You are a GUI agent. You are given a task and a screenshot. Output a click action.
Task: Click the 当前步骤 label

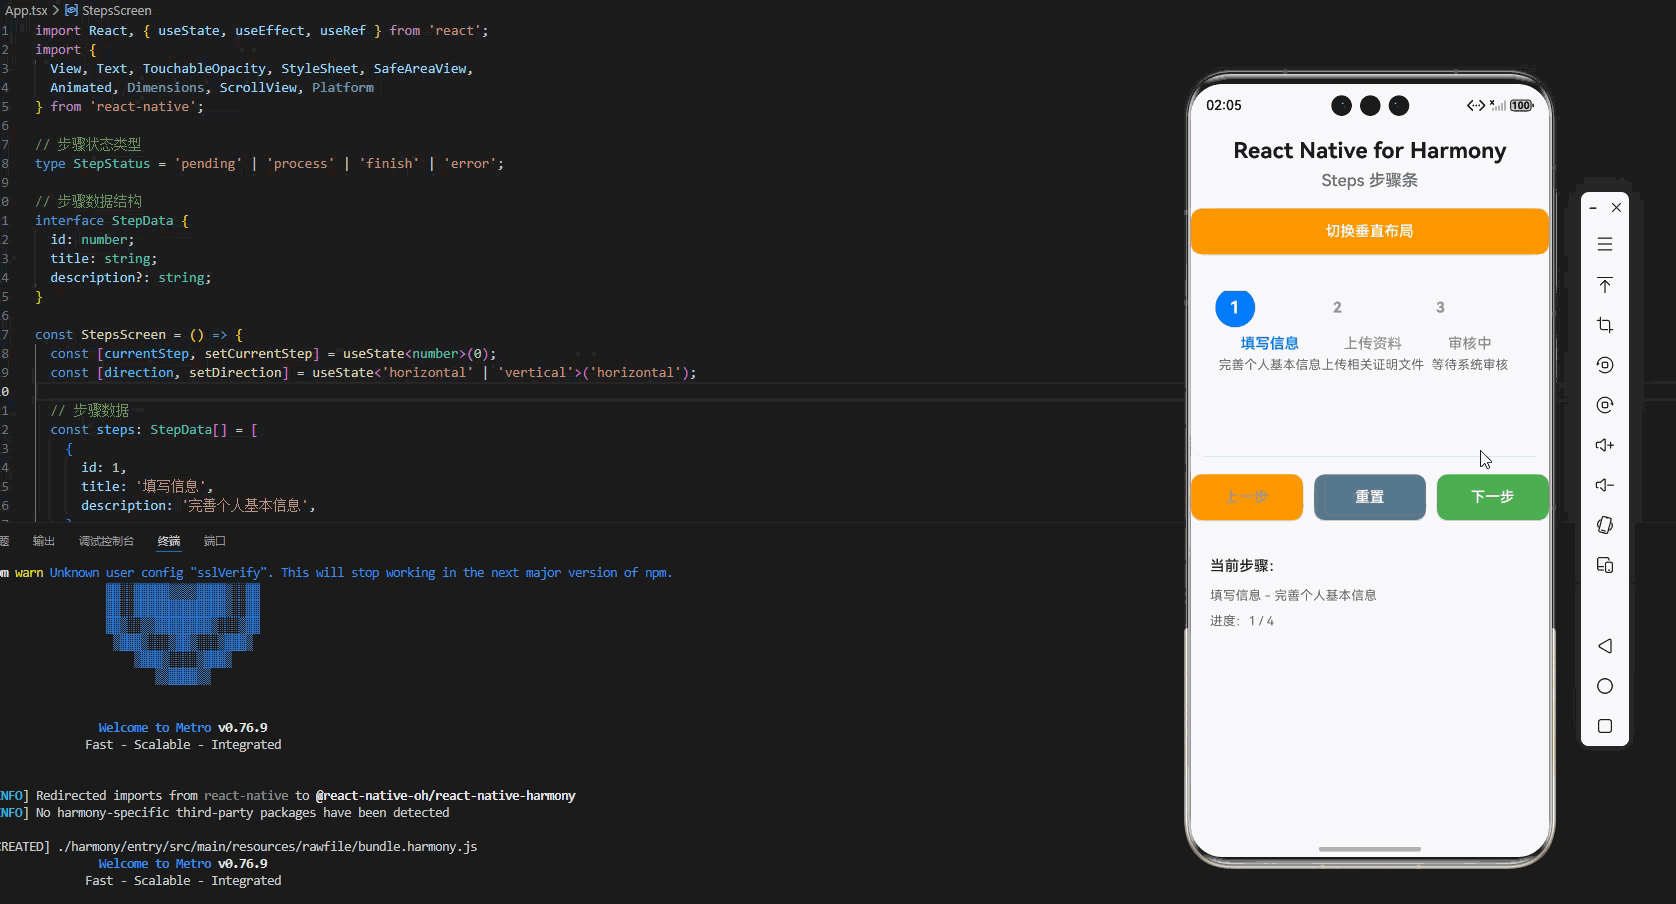coord(1242,566)
